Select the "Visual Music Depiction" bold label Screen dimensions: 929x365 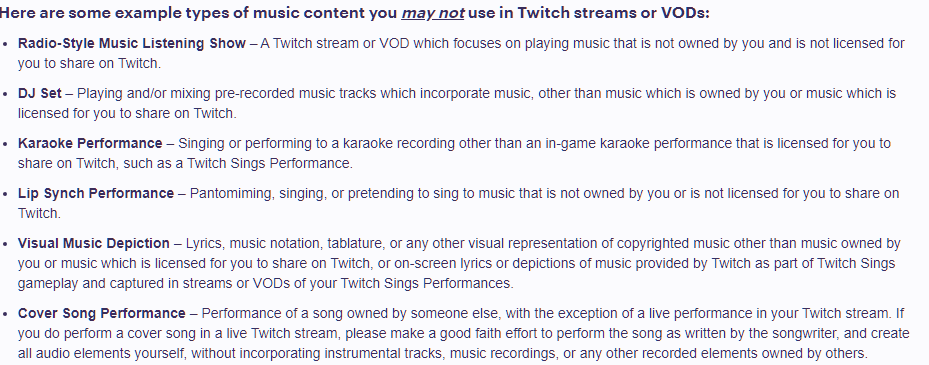(x=94, y=244)
